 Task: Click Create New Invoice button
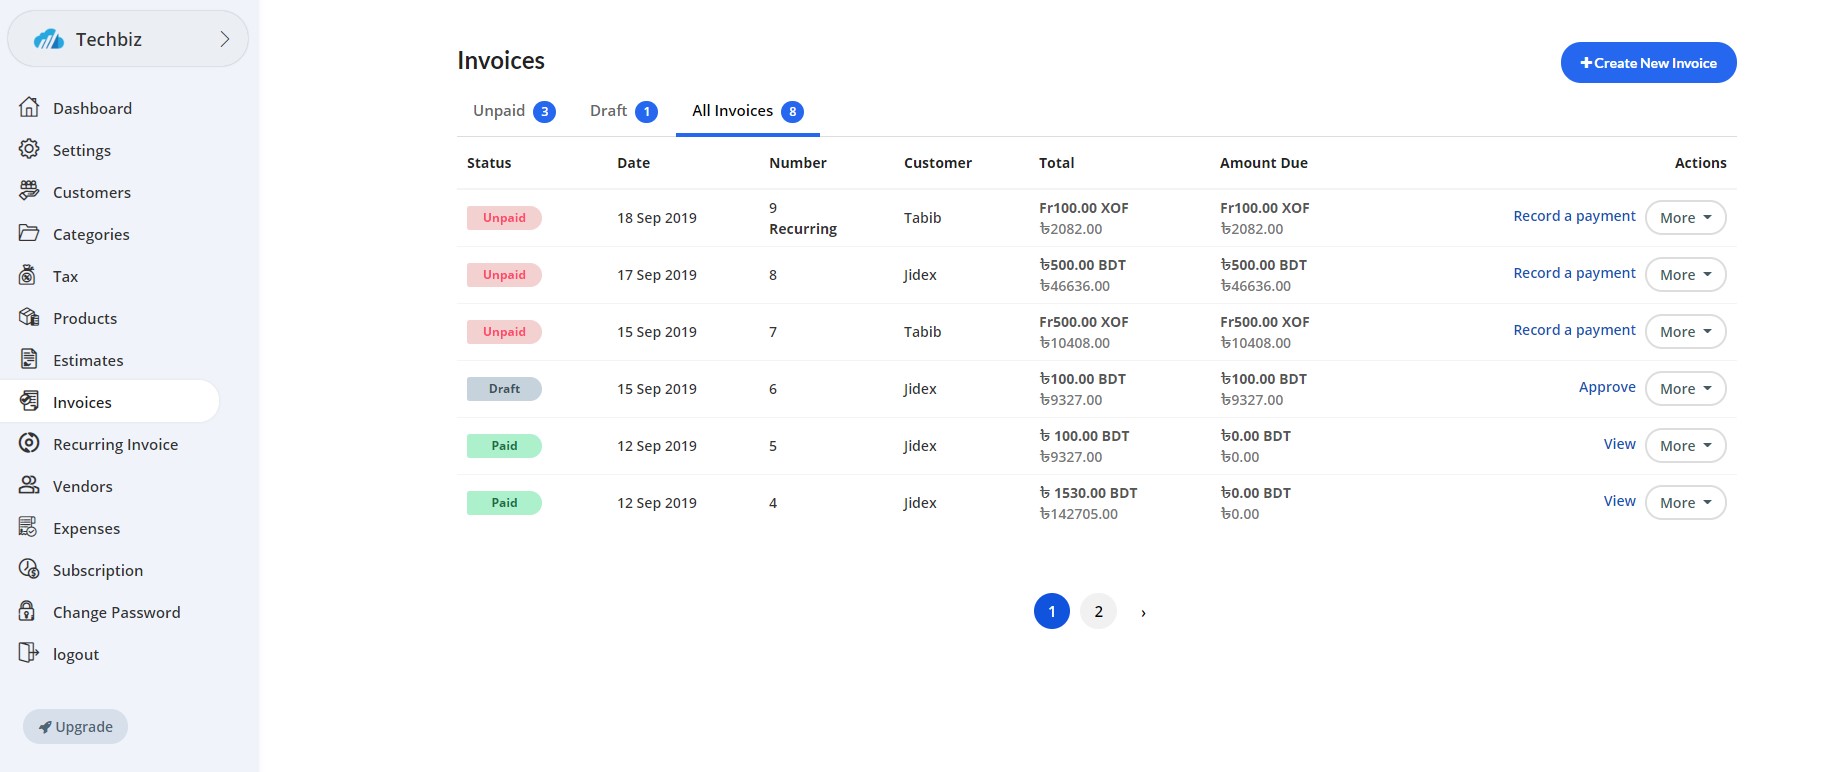[1648, 63]
